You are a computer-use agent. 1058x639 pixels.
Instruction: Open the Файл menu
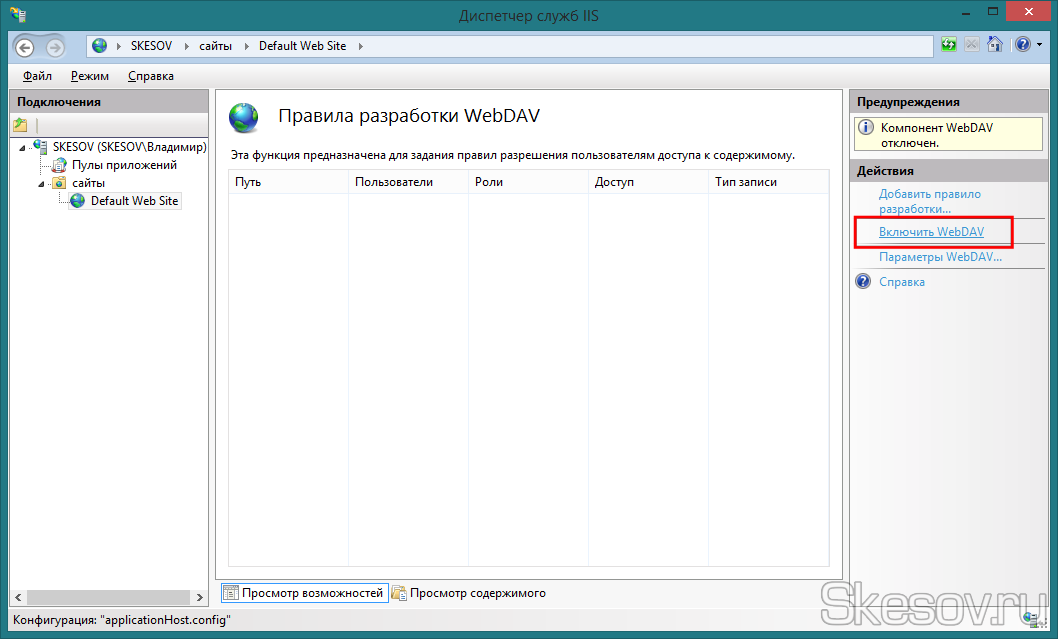(x=37, y=76)
